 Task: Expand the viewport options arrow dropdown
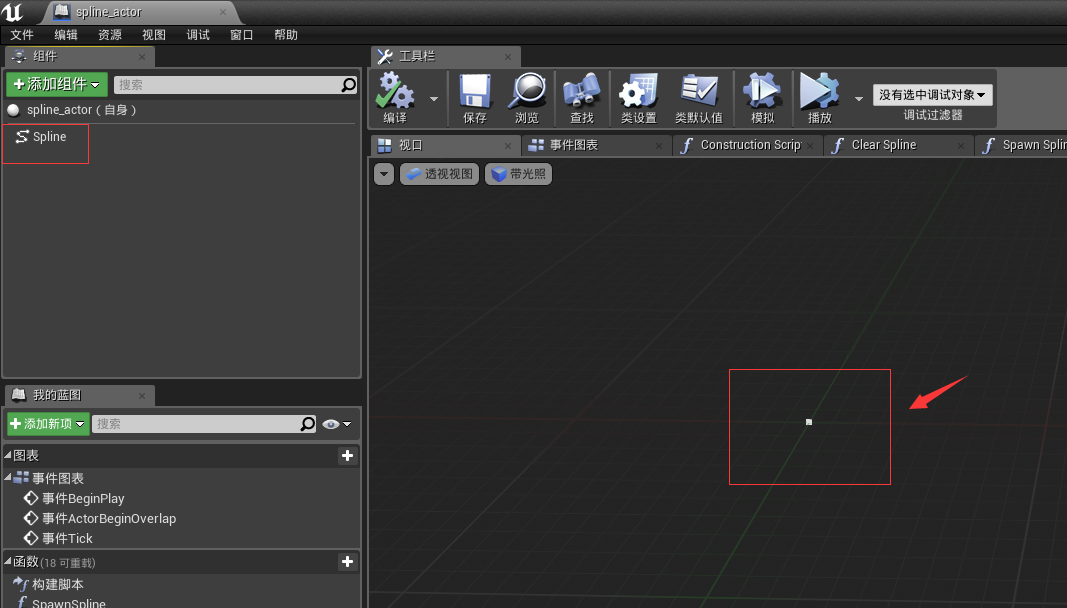384,174
